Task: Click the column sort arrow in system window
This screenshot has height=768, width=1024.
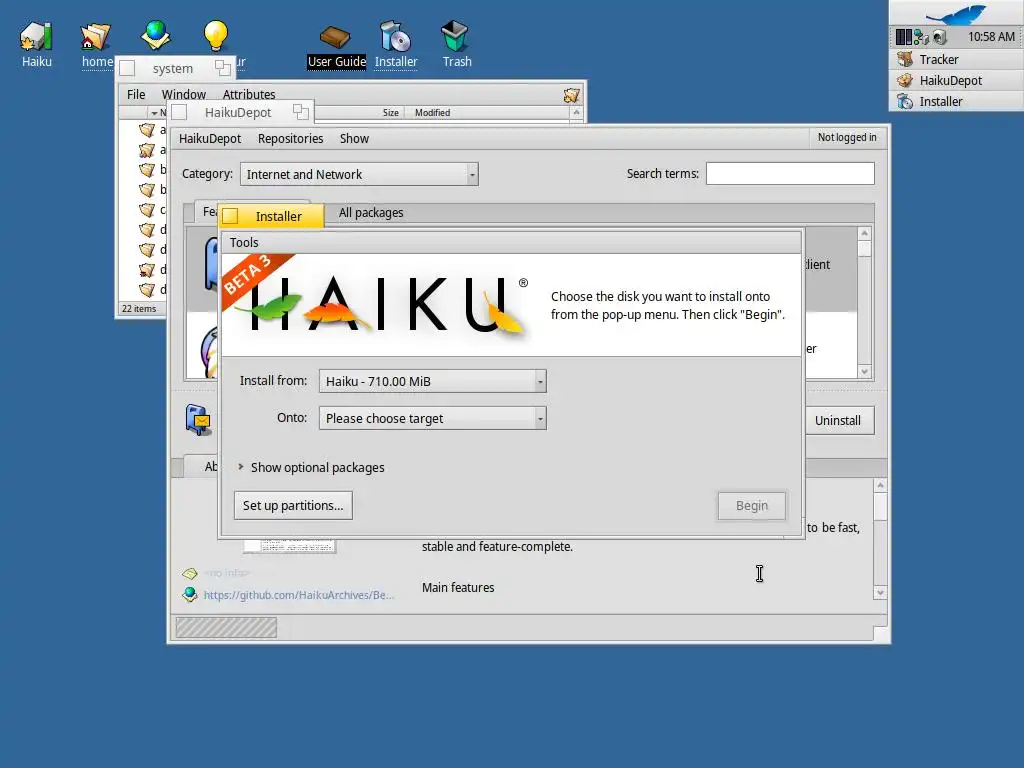Action: pyautogui.click(x=154, y=113)
